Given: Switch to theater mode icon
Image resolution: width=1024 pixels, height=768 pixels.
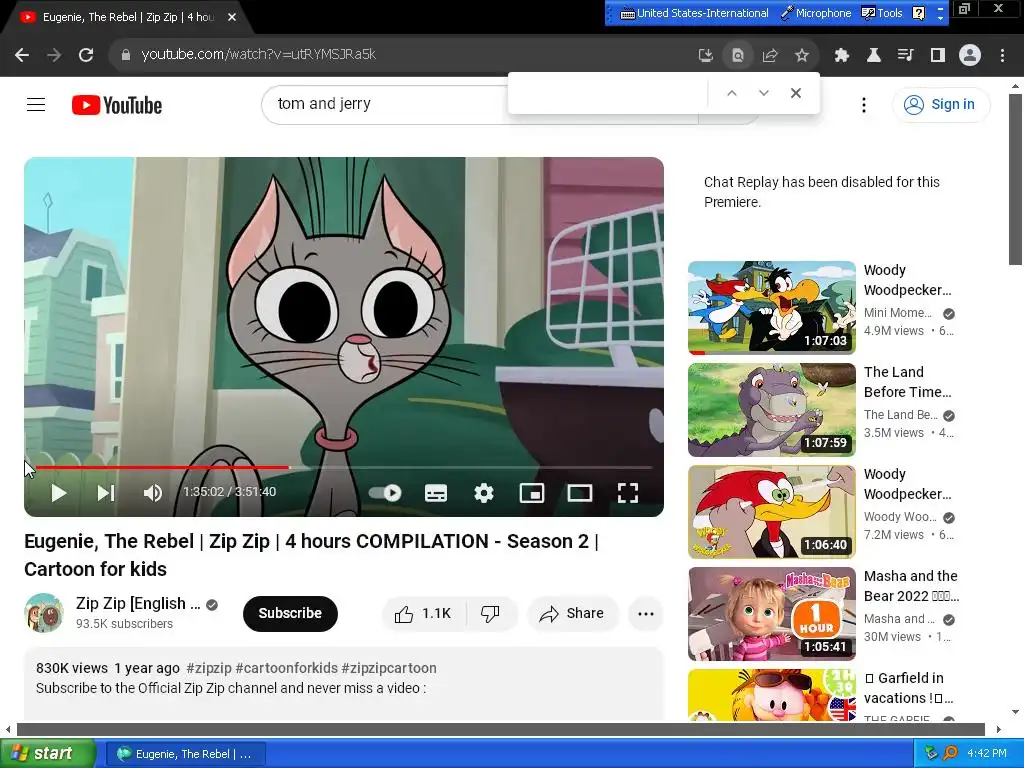Looking at the screenshot, I should tap(579, 493).
